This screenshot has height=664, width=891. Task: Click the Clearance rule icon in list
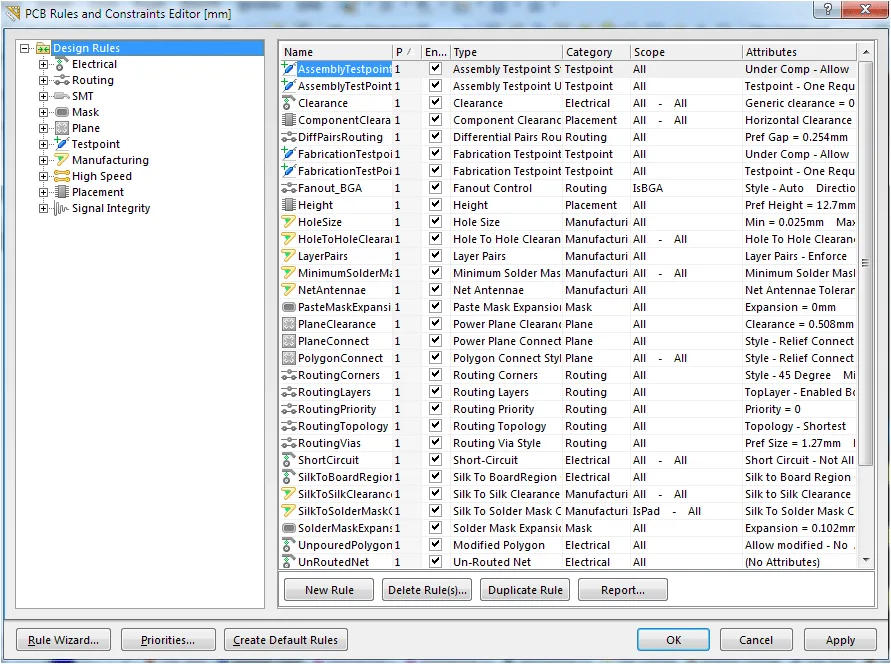point(289,103)
